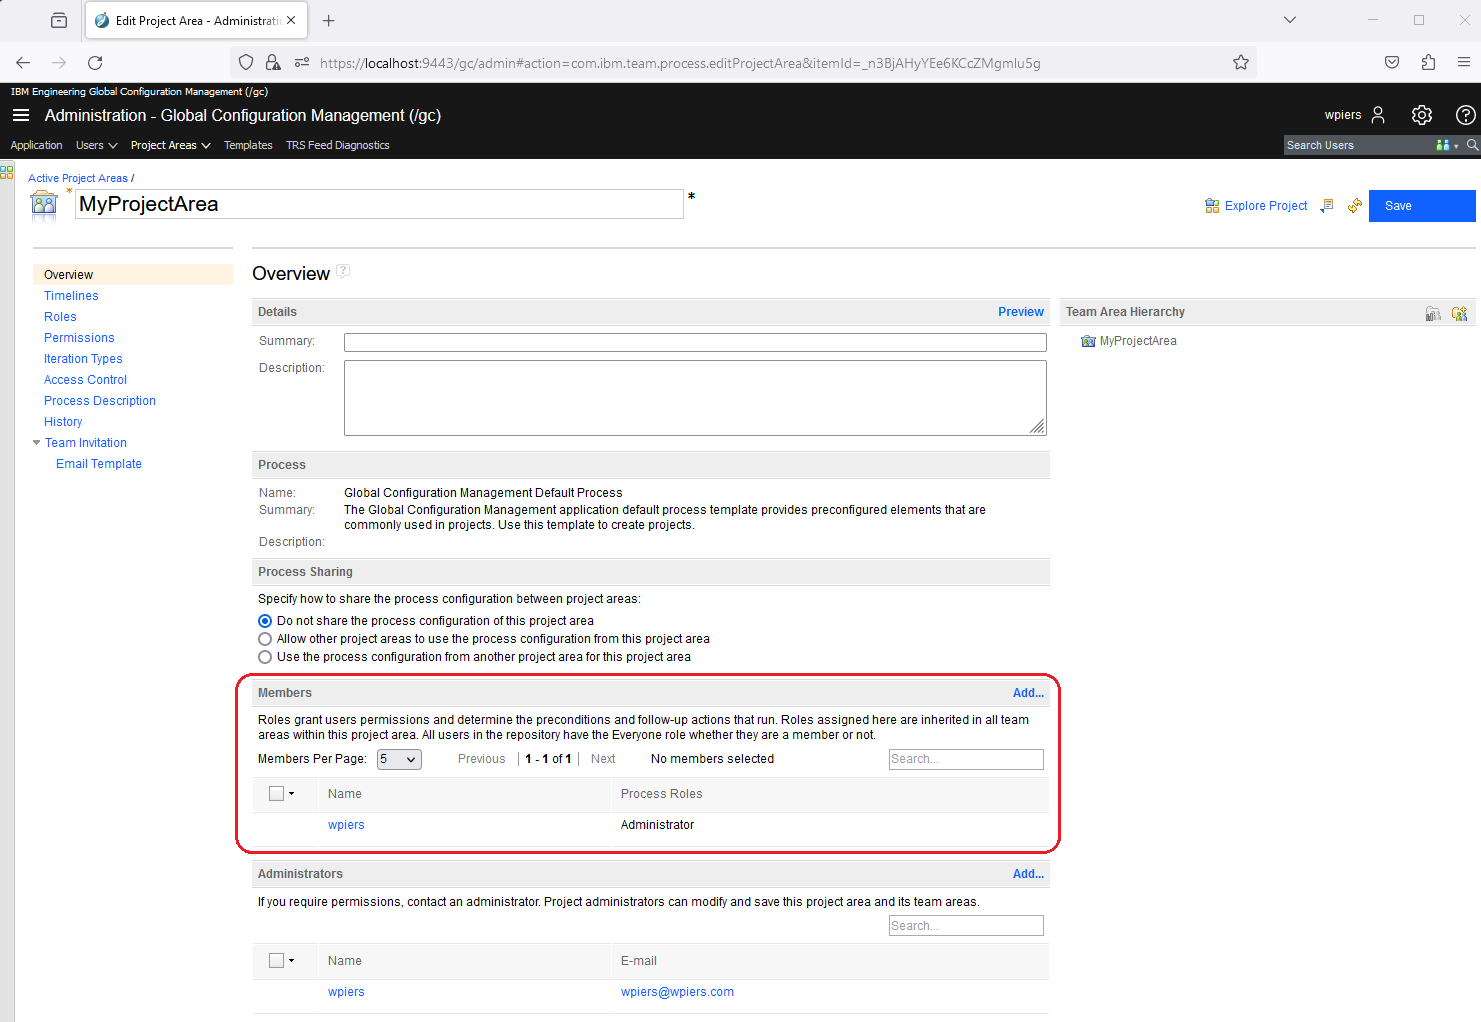Screen dimensions: 1481x1022
Task: Open the Email Template item
Action: (99, 464)
